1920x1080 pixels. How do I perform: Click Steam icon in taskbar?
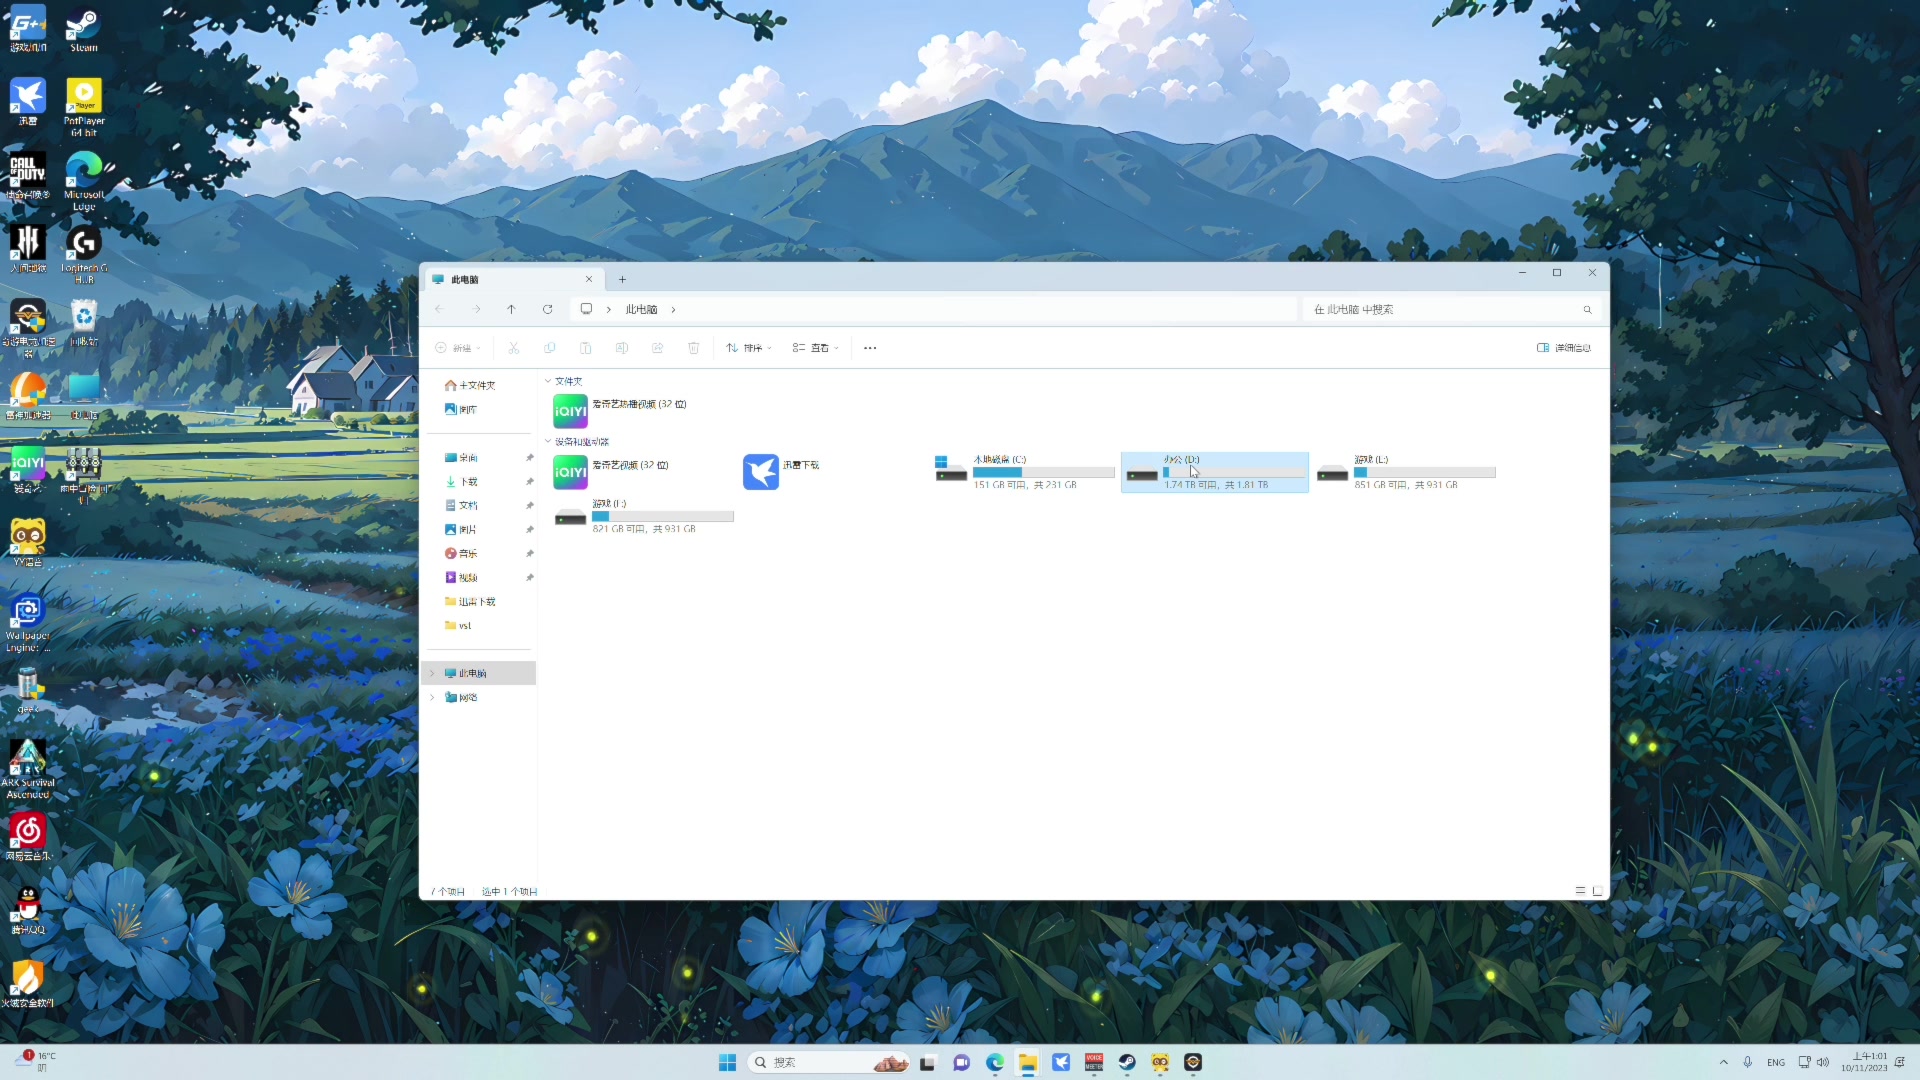click(x=1127, y=1063)
